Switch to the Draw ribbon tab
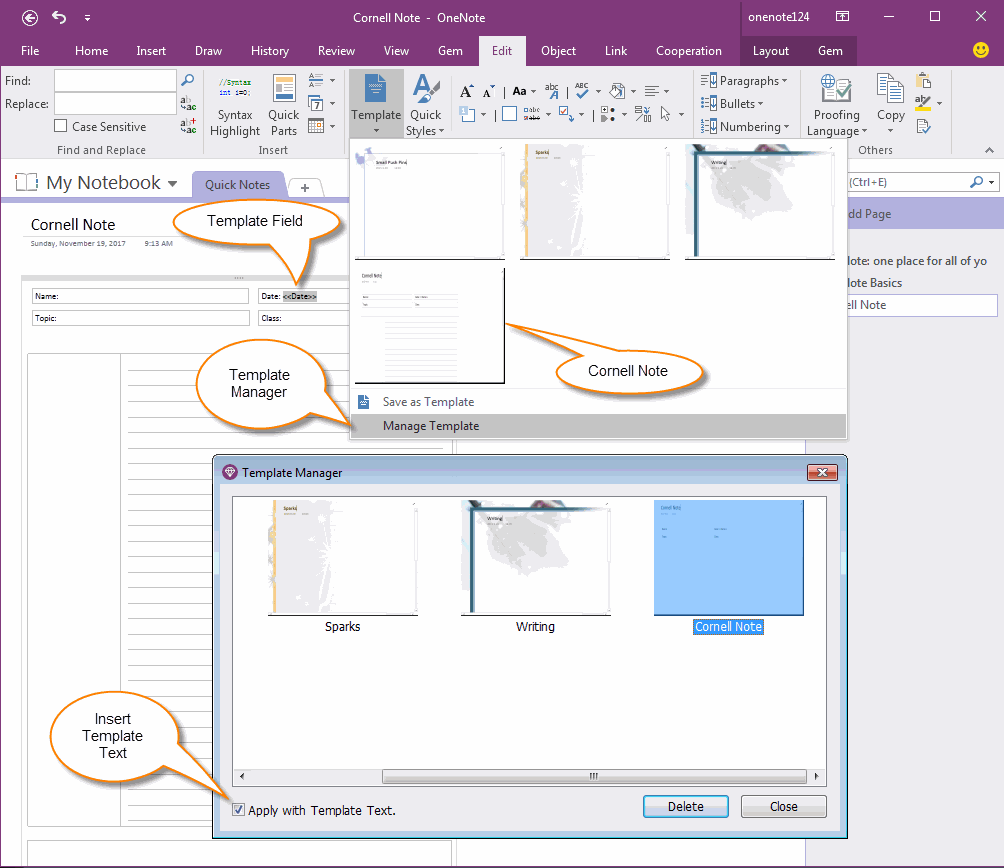 point(208,51)
